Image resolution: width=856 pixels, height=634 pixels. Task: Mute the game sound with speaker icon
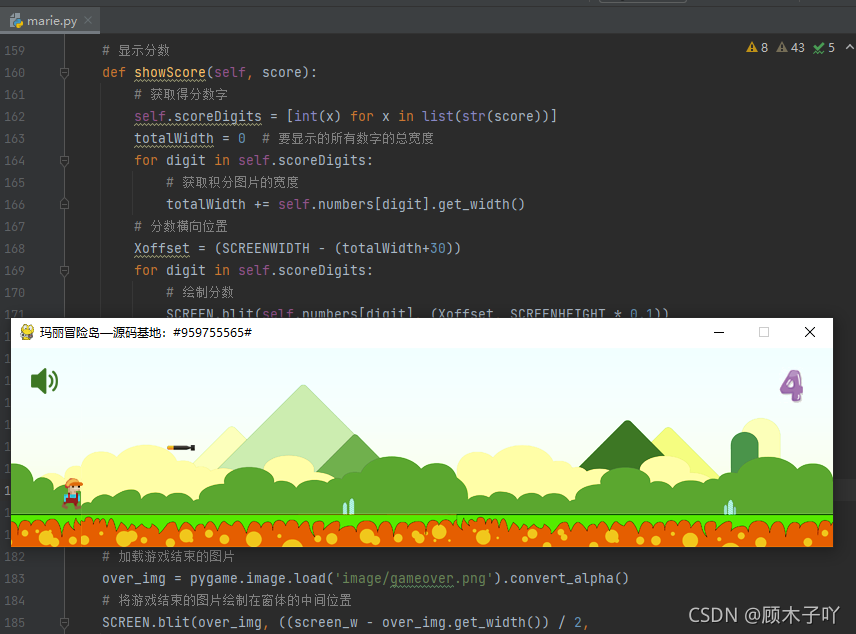[x=44, y=381]
